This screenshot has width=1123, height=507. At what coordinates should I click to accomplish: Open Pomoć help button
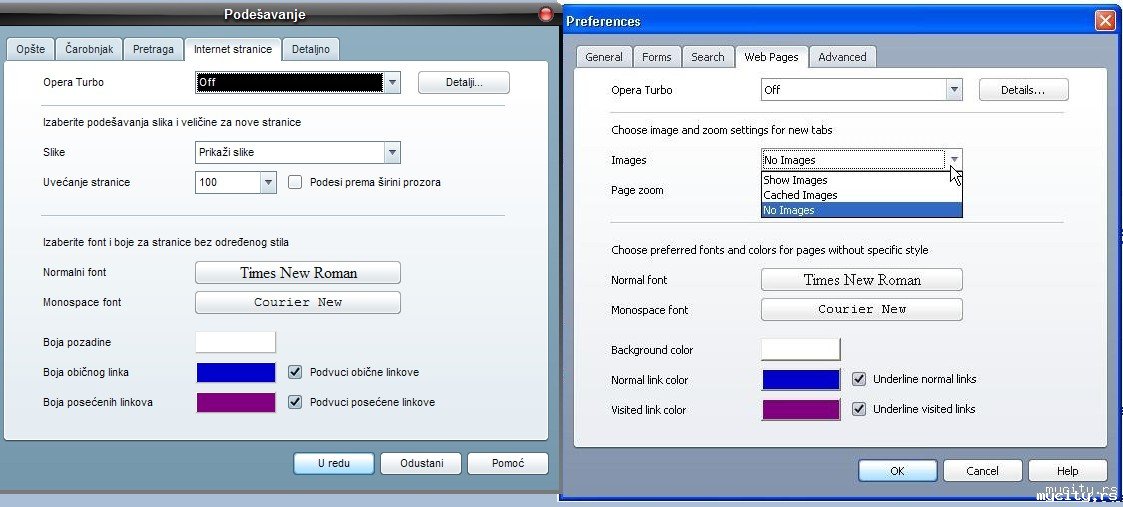point(508,463)
